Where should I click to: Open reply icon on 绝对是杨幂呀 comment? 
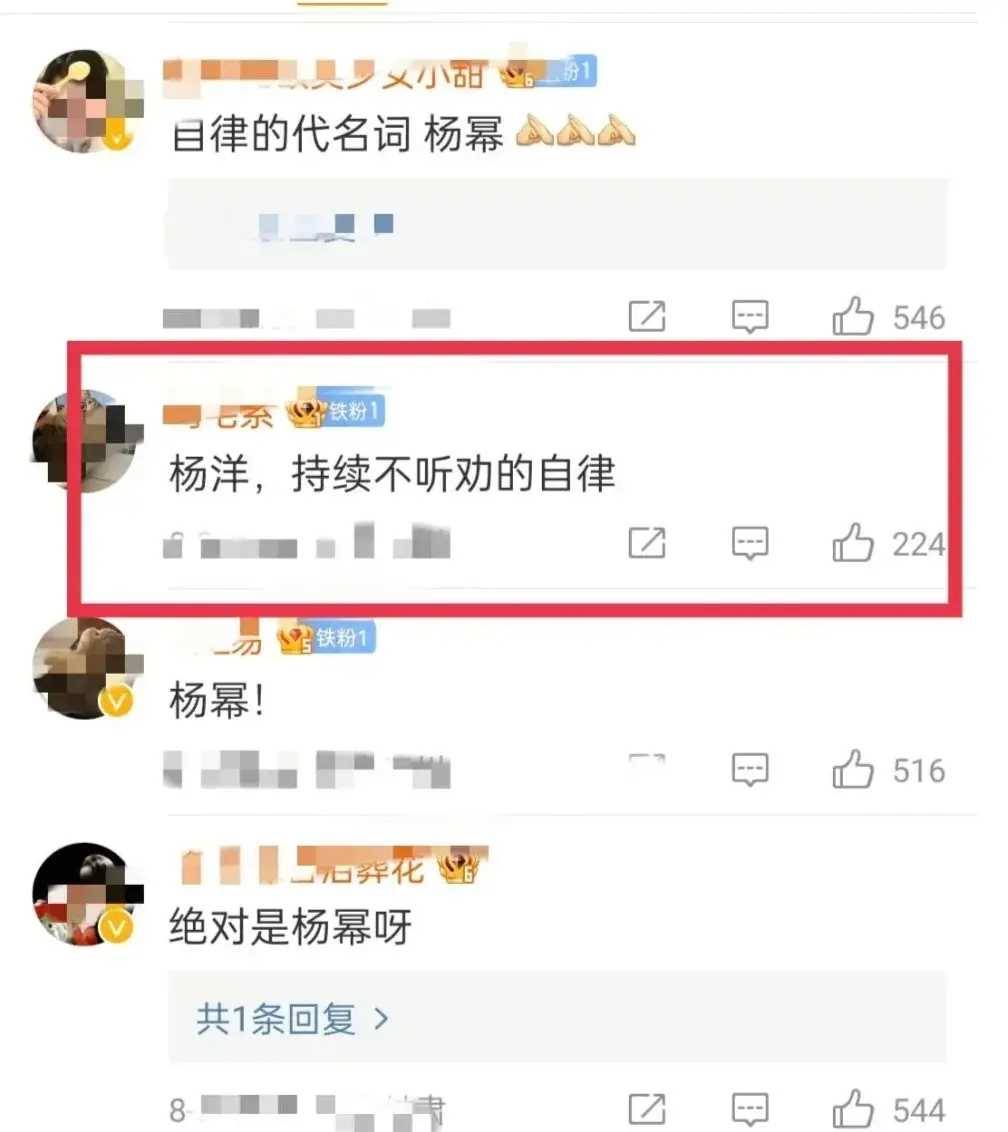(750, 1109)
